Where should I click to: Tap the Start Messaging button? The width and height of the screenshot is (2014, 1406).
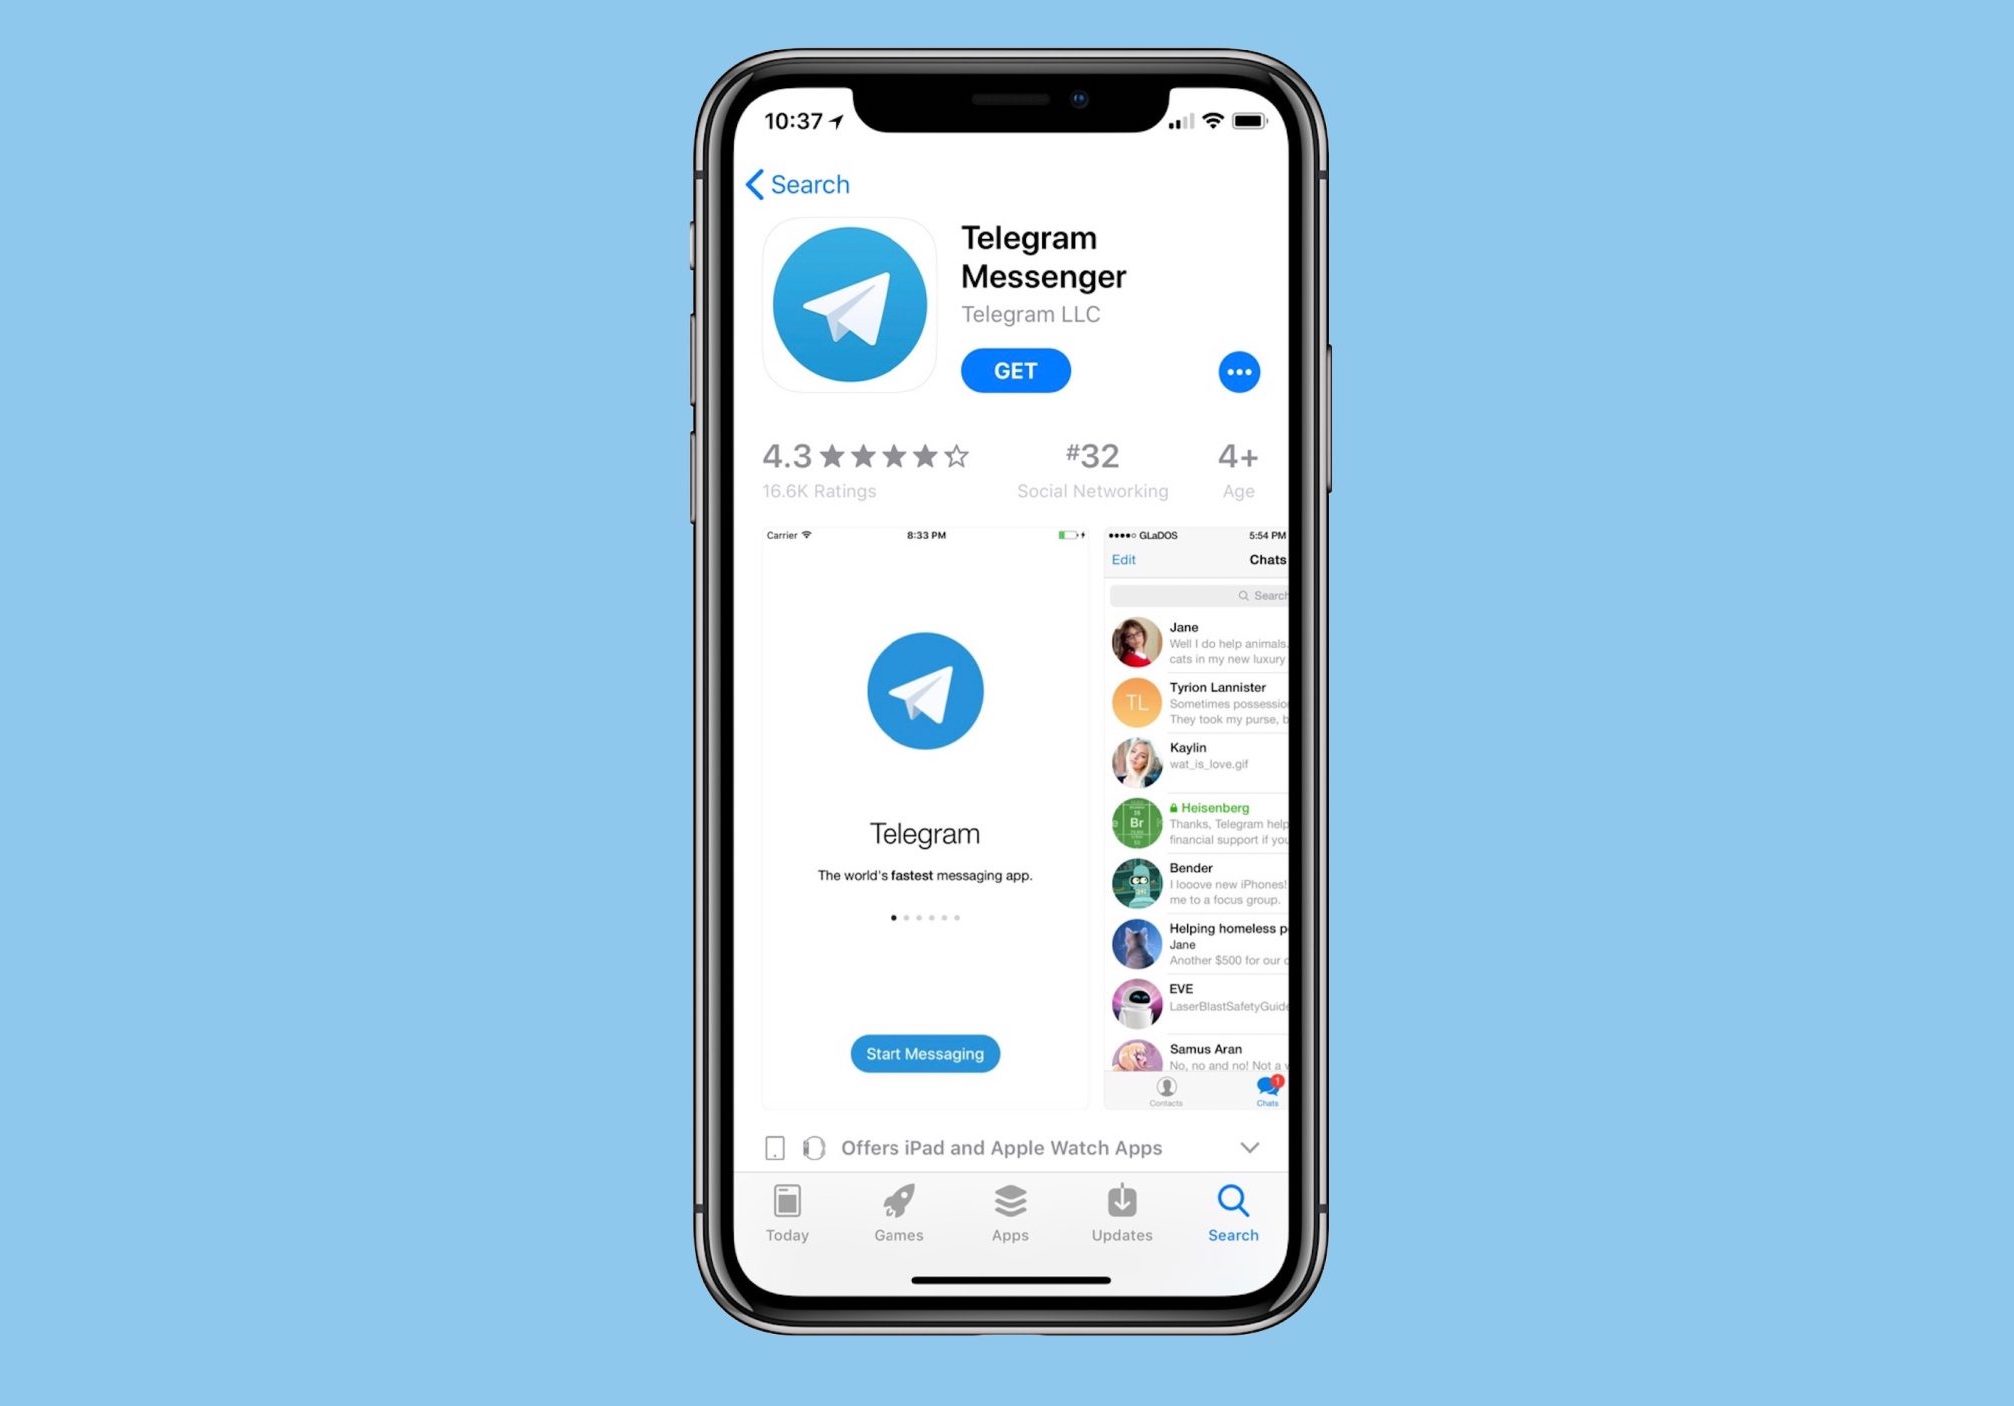tap(923, 1053)
